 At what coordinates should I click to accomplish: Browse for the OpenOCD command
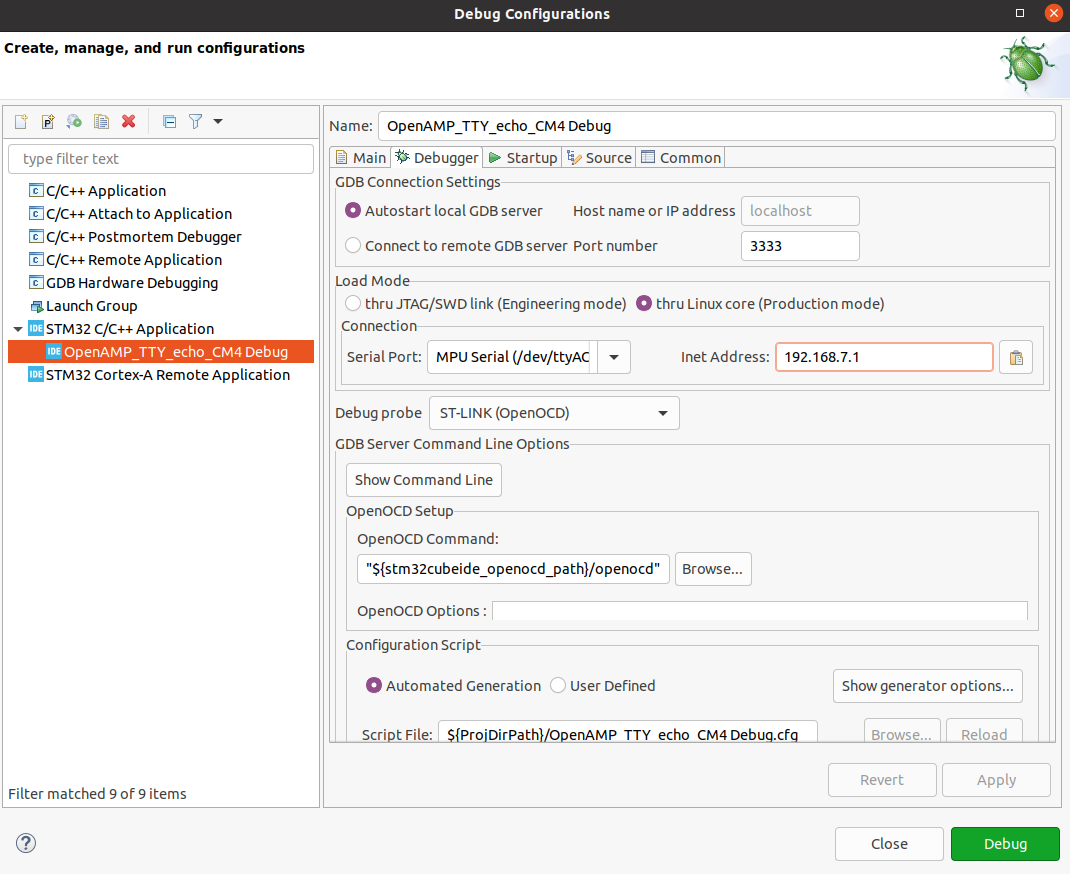coord(713,569)
